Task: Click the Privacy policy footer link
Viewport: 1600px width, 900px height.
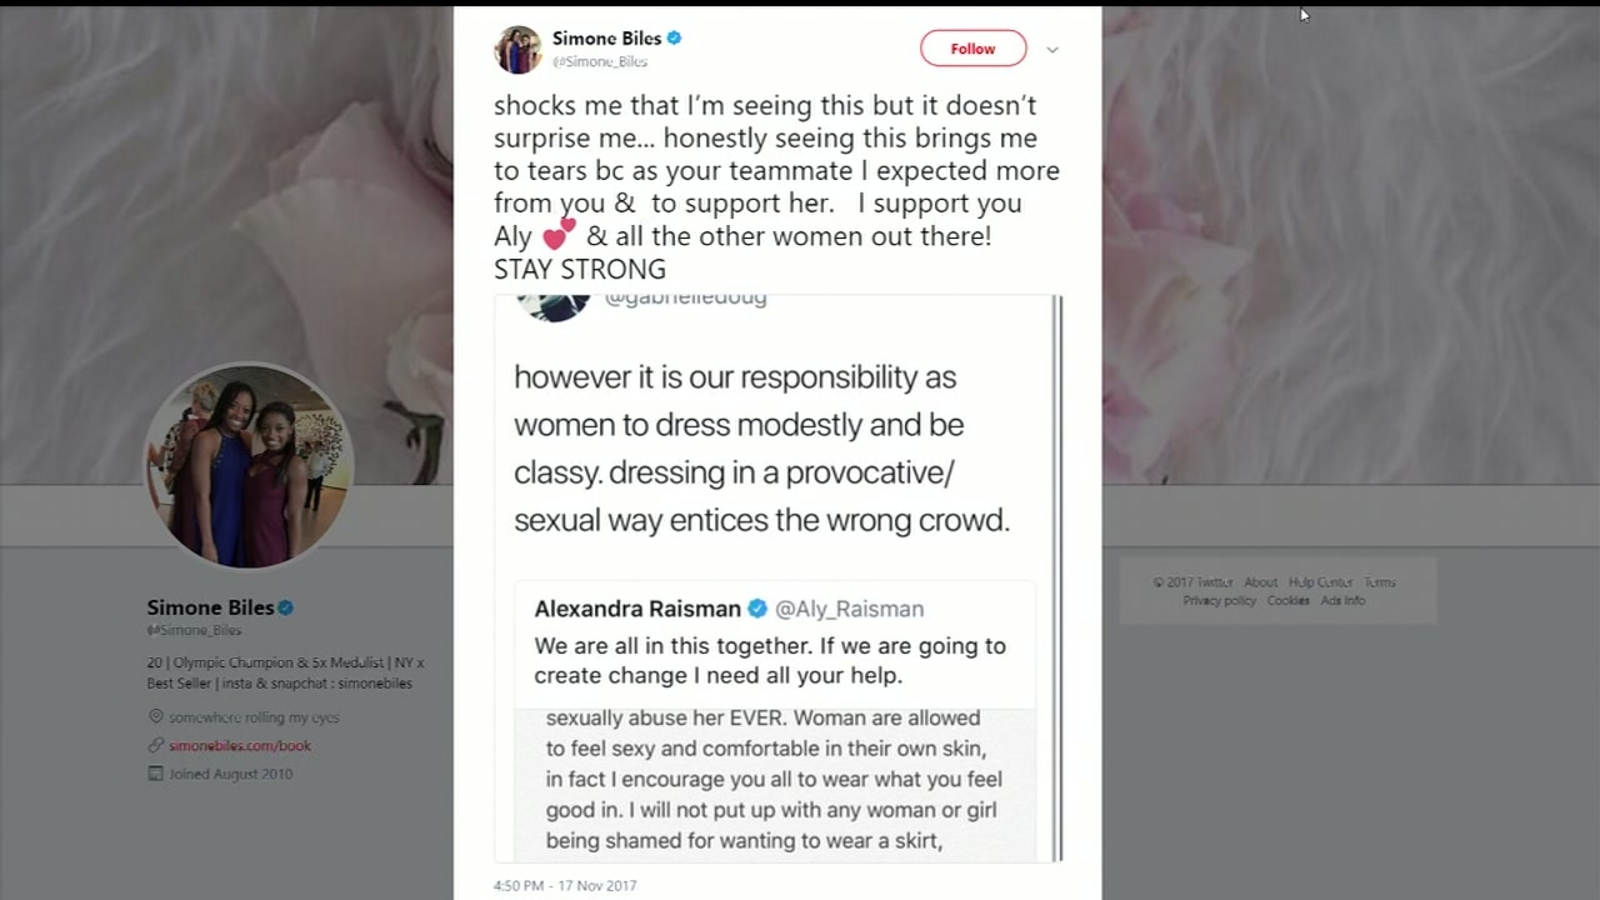Action: pyautogui.click(x=1219, y=600)
